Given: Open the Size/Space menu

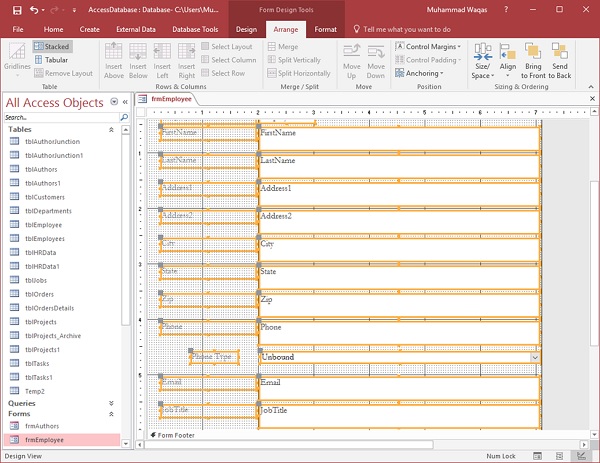Looking at the screenshot, I should (x=482, y=61).
